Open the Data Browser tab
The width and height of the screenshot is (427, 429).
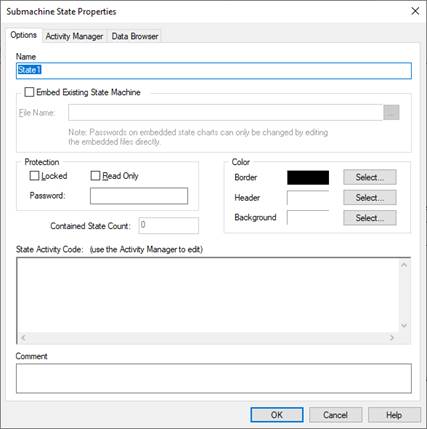tap(135, 36)
